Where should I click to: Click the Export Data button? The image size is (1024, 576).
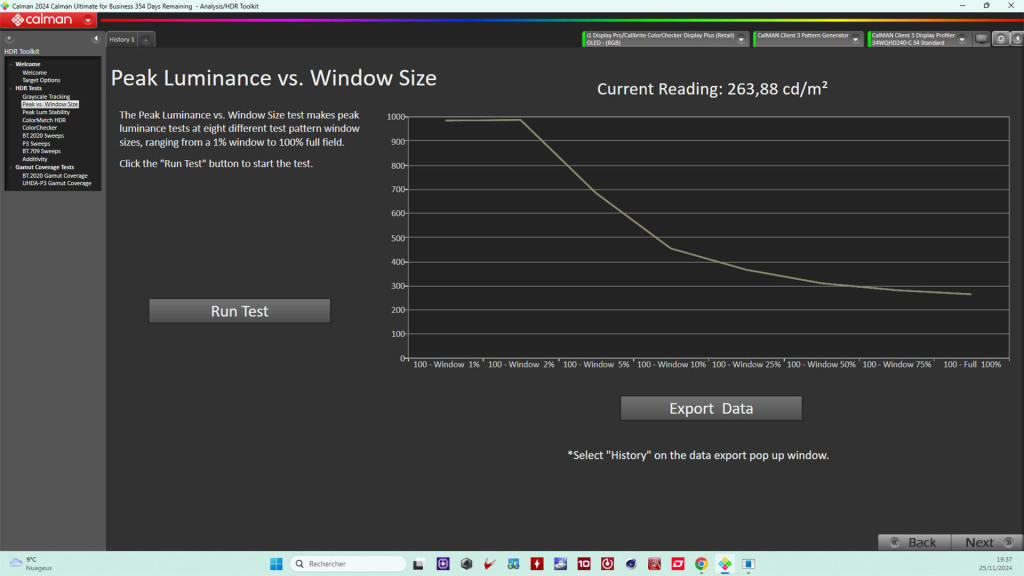click(711, 408)
